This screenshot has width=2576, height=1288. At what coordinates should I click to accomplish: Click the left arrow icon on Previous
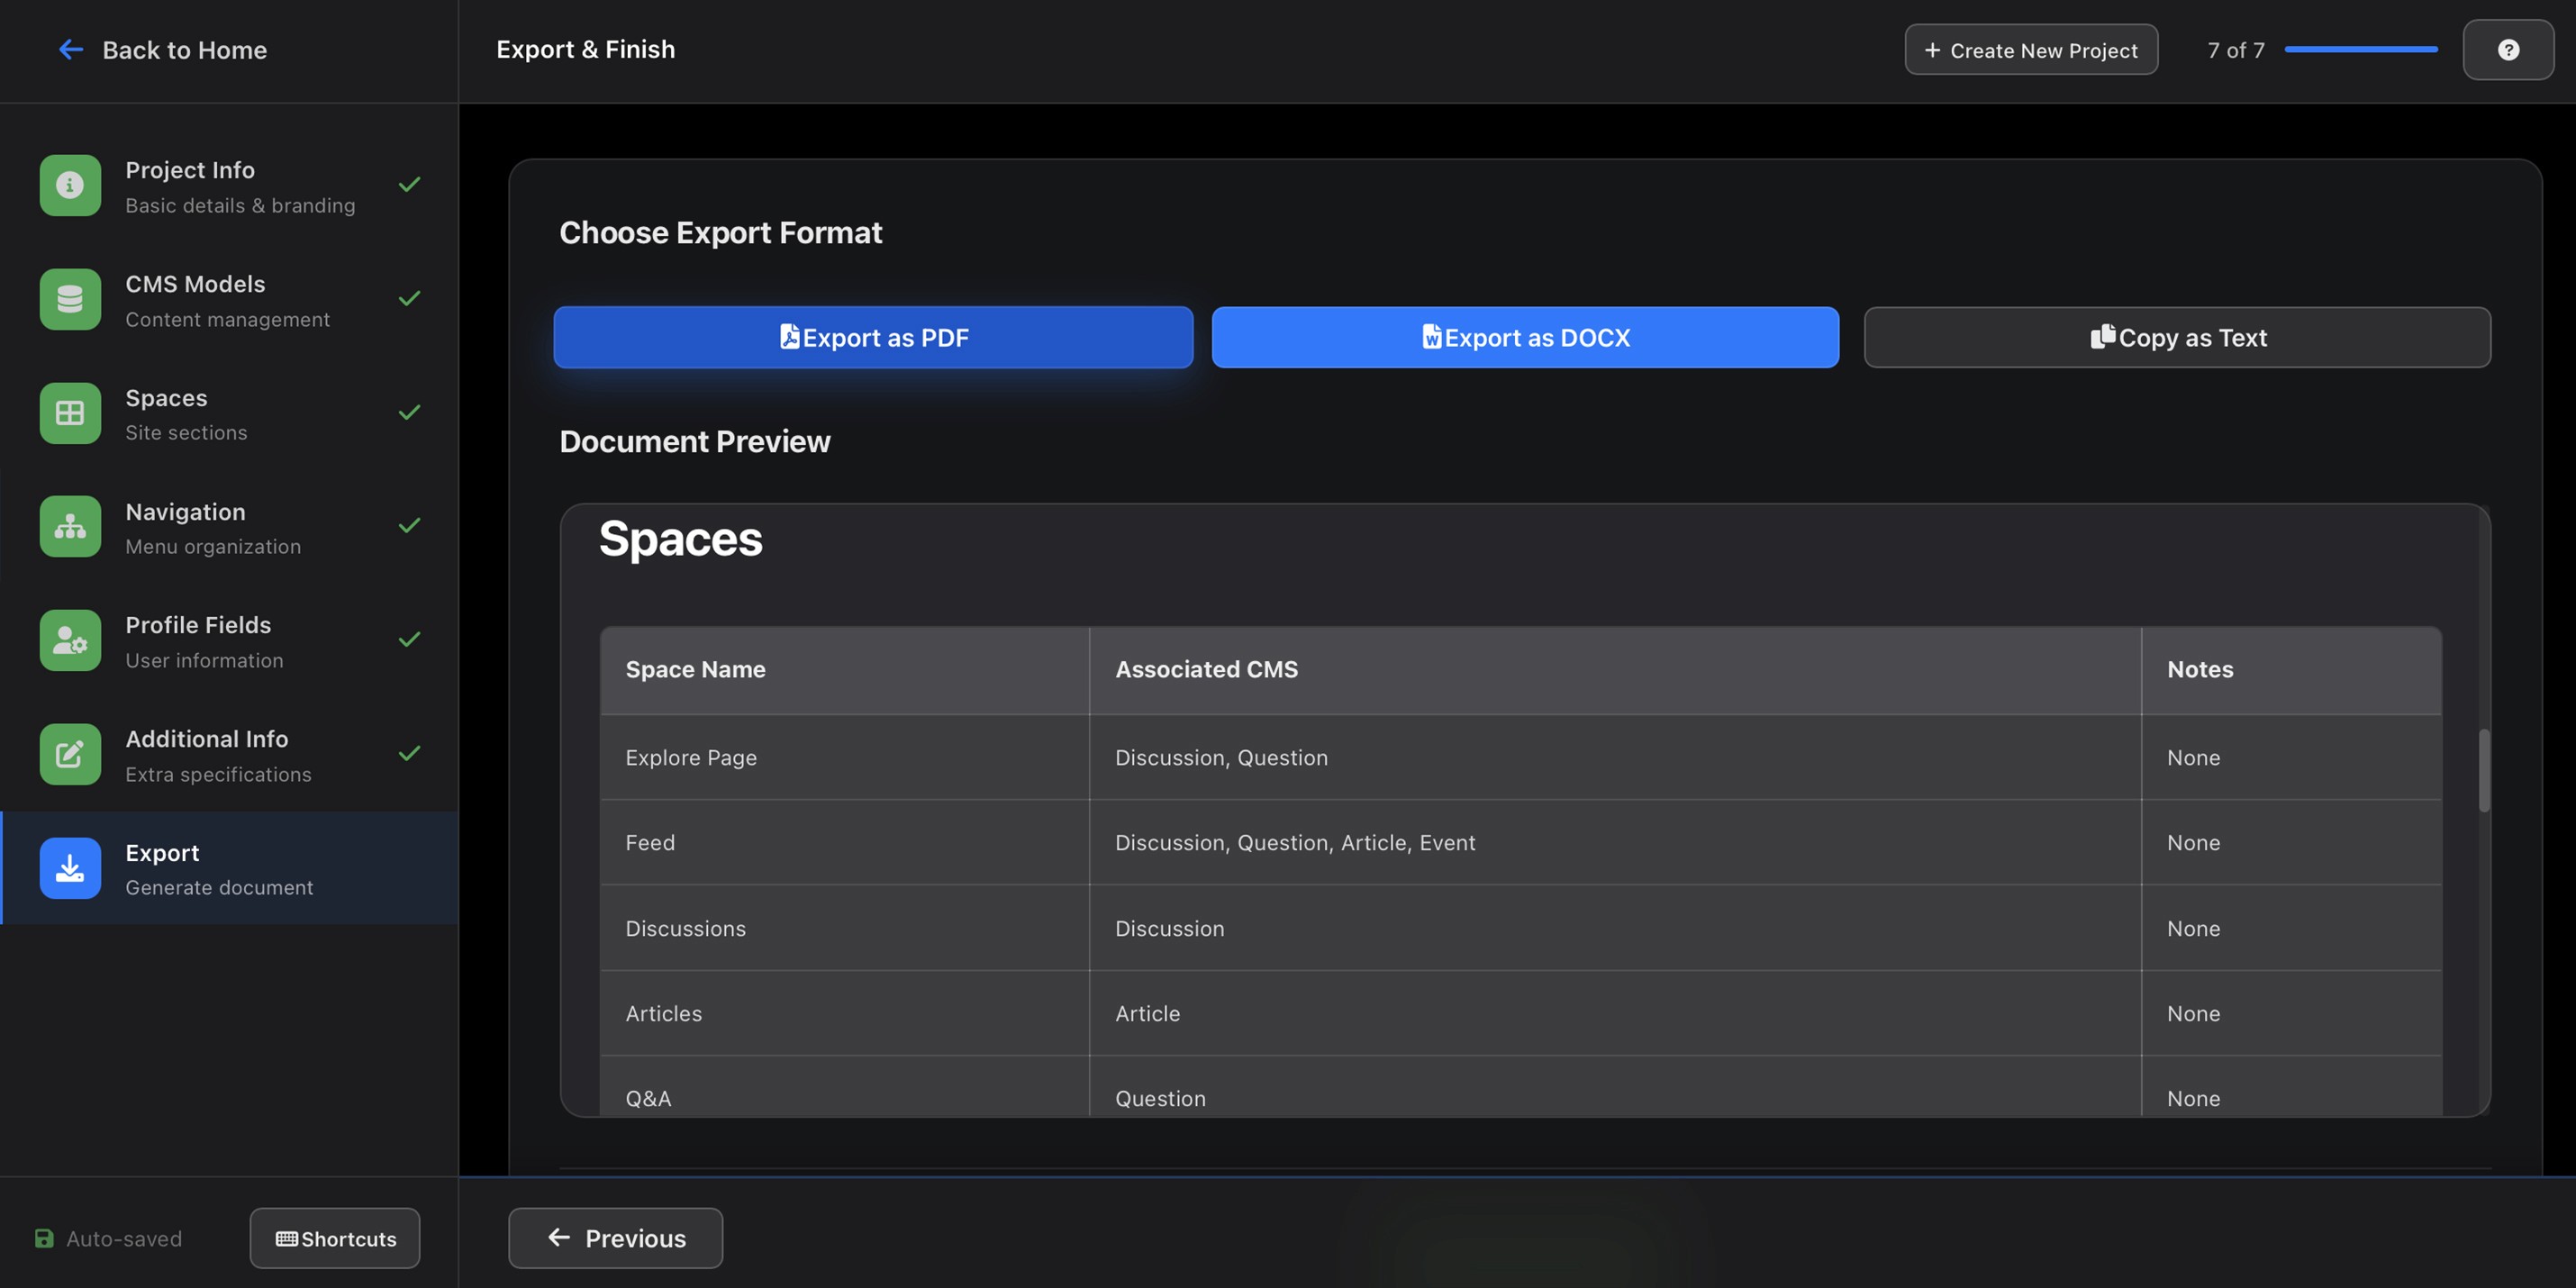[559, 1237]
